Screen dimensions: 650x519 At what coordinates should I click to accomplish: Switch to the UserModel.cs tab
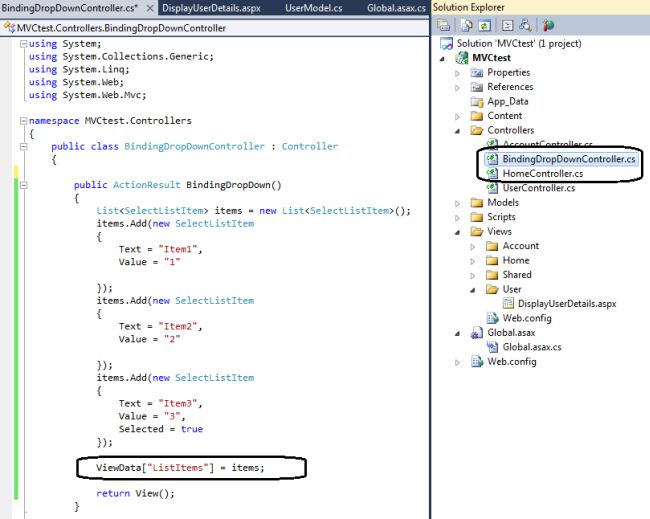(314, 8)
